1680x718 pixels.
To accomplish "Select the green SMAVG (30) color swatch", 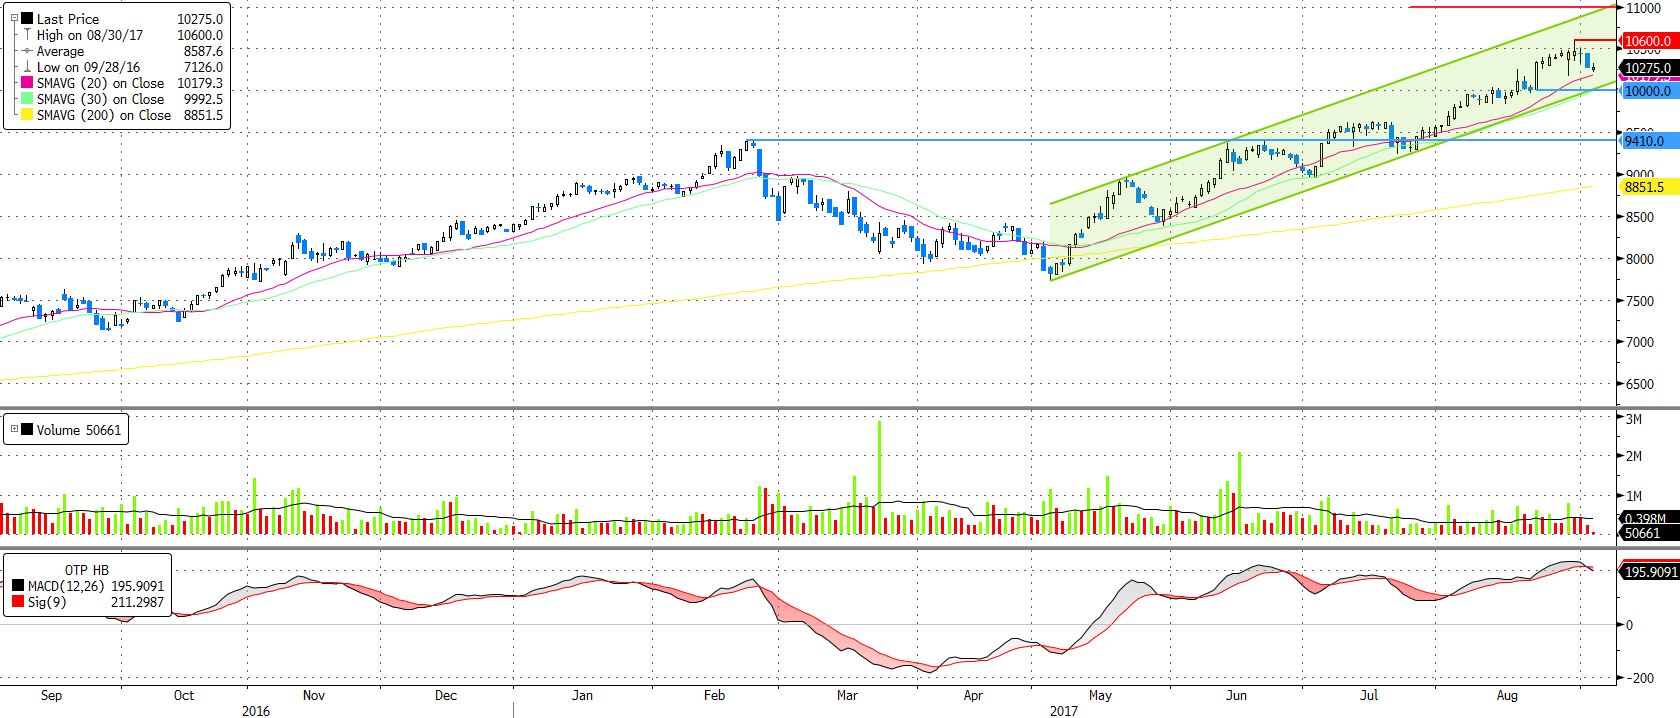I will point(27,99).
